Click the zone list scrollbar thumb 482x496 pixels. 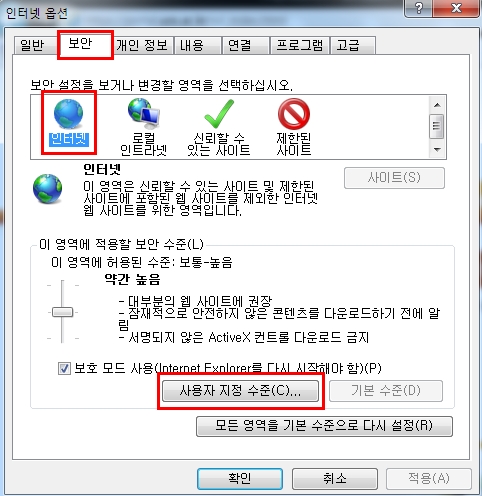point(437,126)
